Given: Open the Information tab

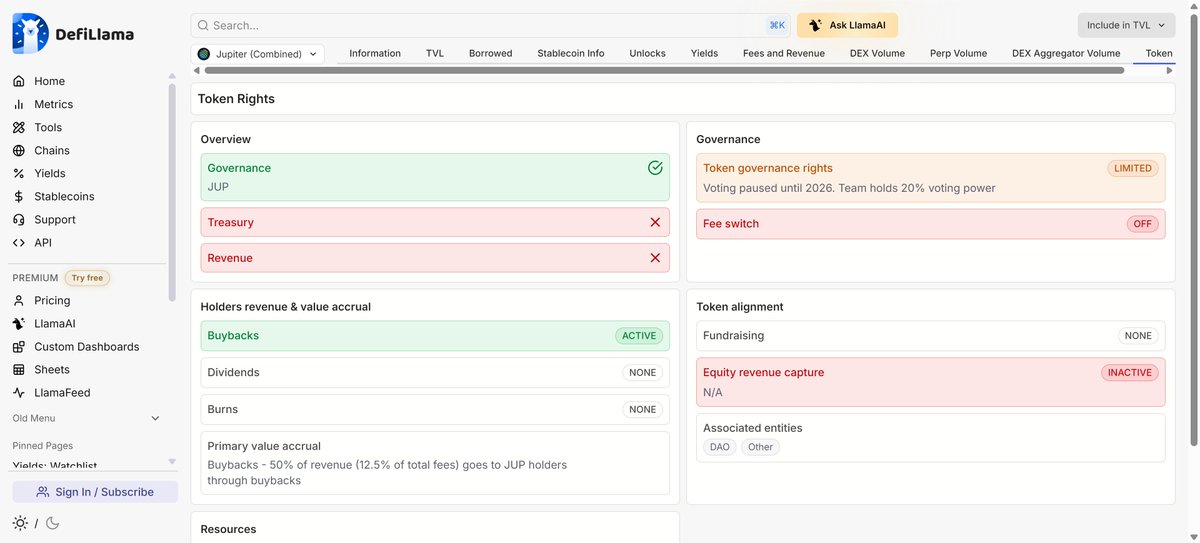Looking at the screenshot, I should point(375,53).
